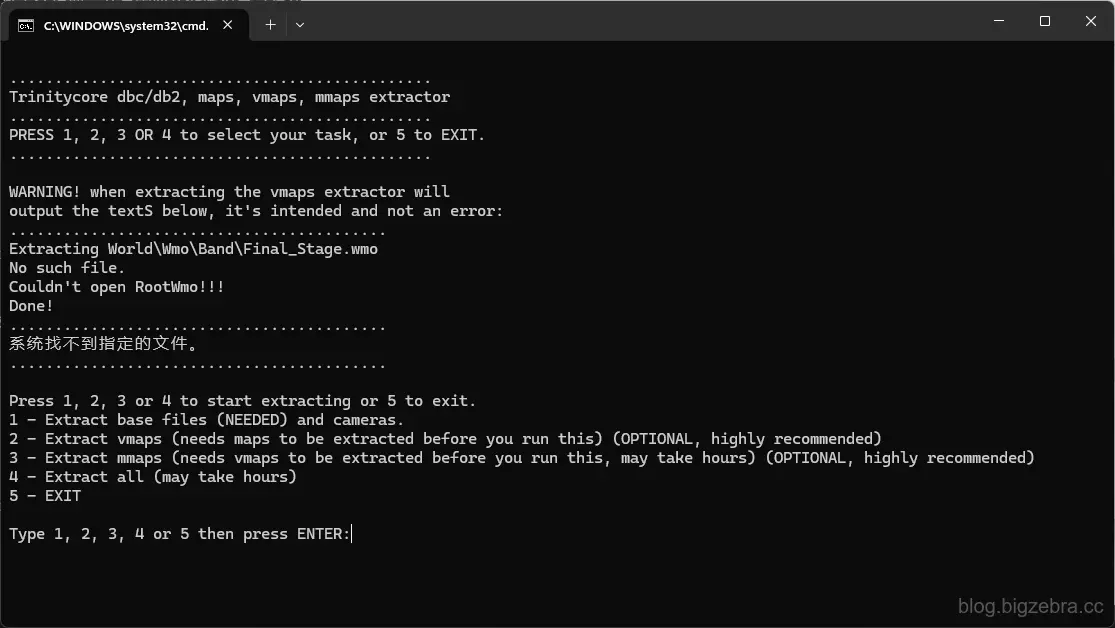Click the blog.bigzebra.cc watermark

pyautogui.click(x=1030, y=606)
